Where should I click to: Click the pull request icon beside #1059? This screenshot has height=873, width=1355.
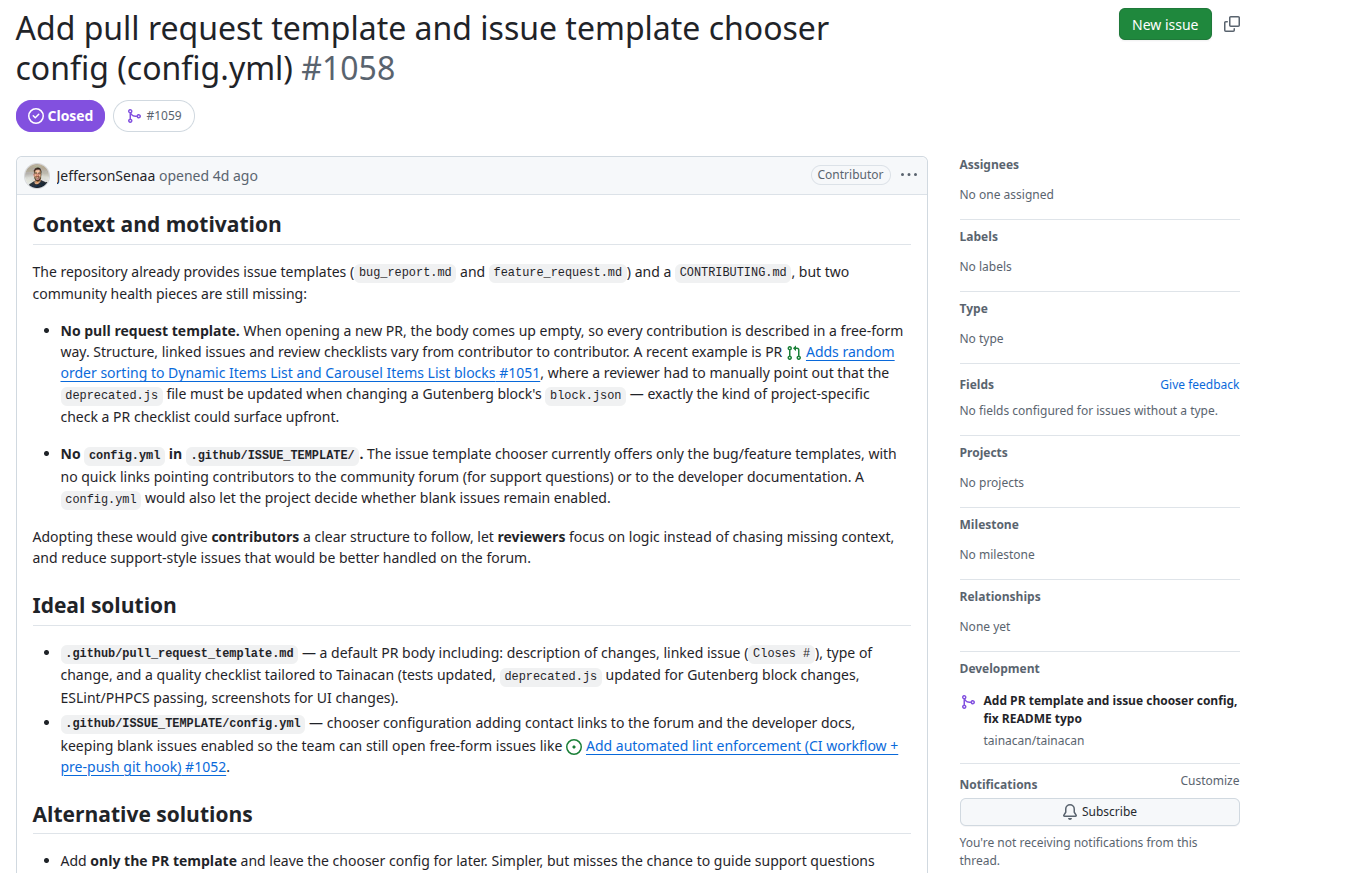tap(133, 116)
